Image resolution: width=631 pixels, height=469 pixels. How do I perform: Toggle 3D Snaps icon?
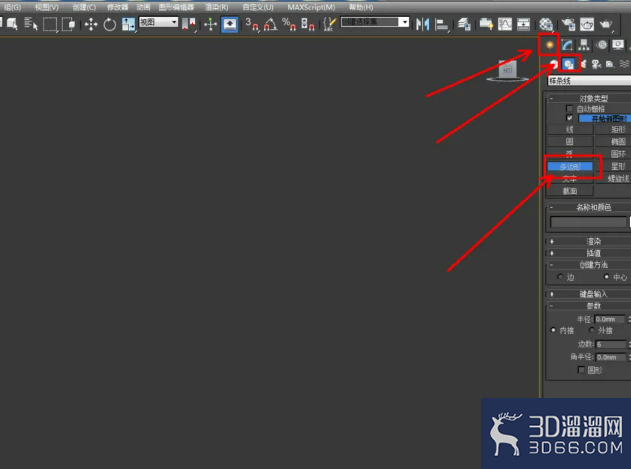tap(252, 25)
